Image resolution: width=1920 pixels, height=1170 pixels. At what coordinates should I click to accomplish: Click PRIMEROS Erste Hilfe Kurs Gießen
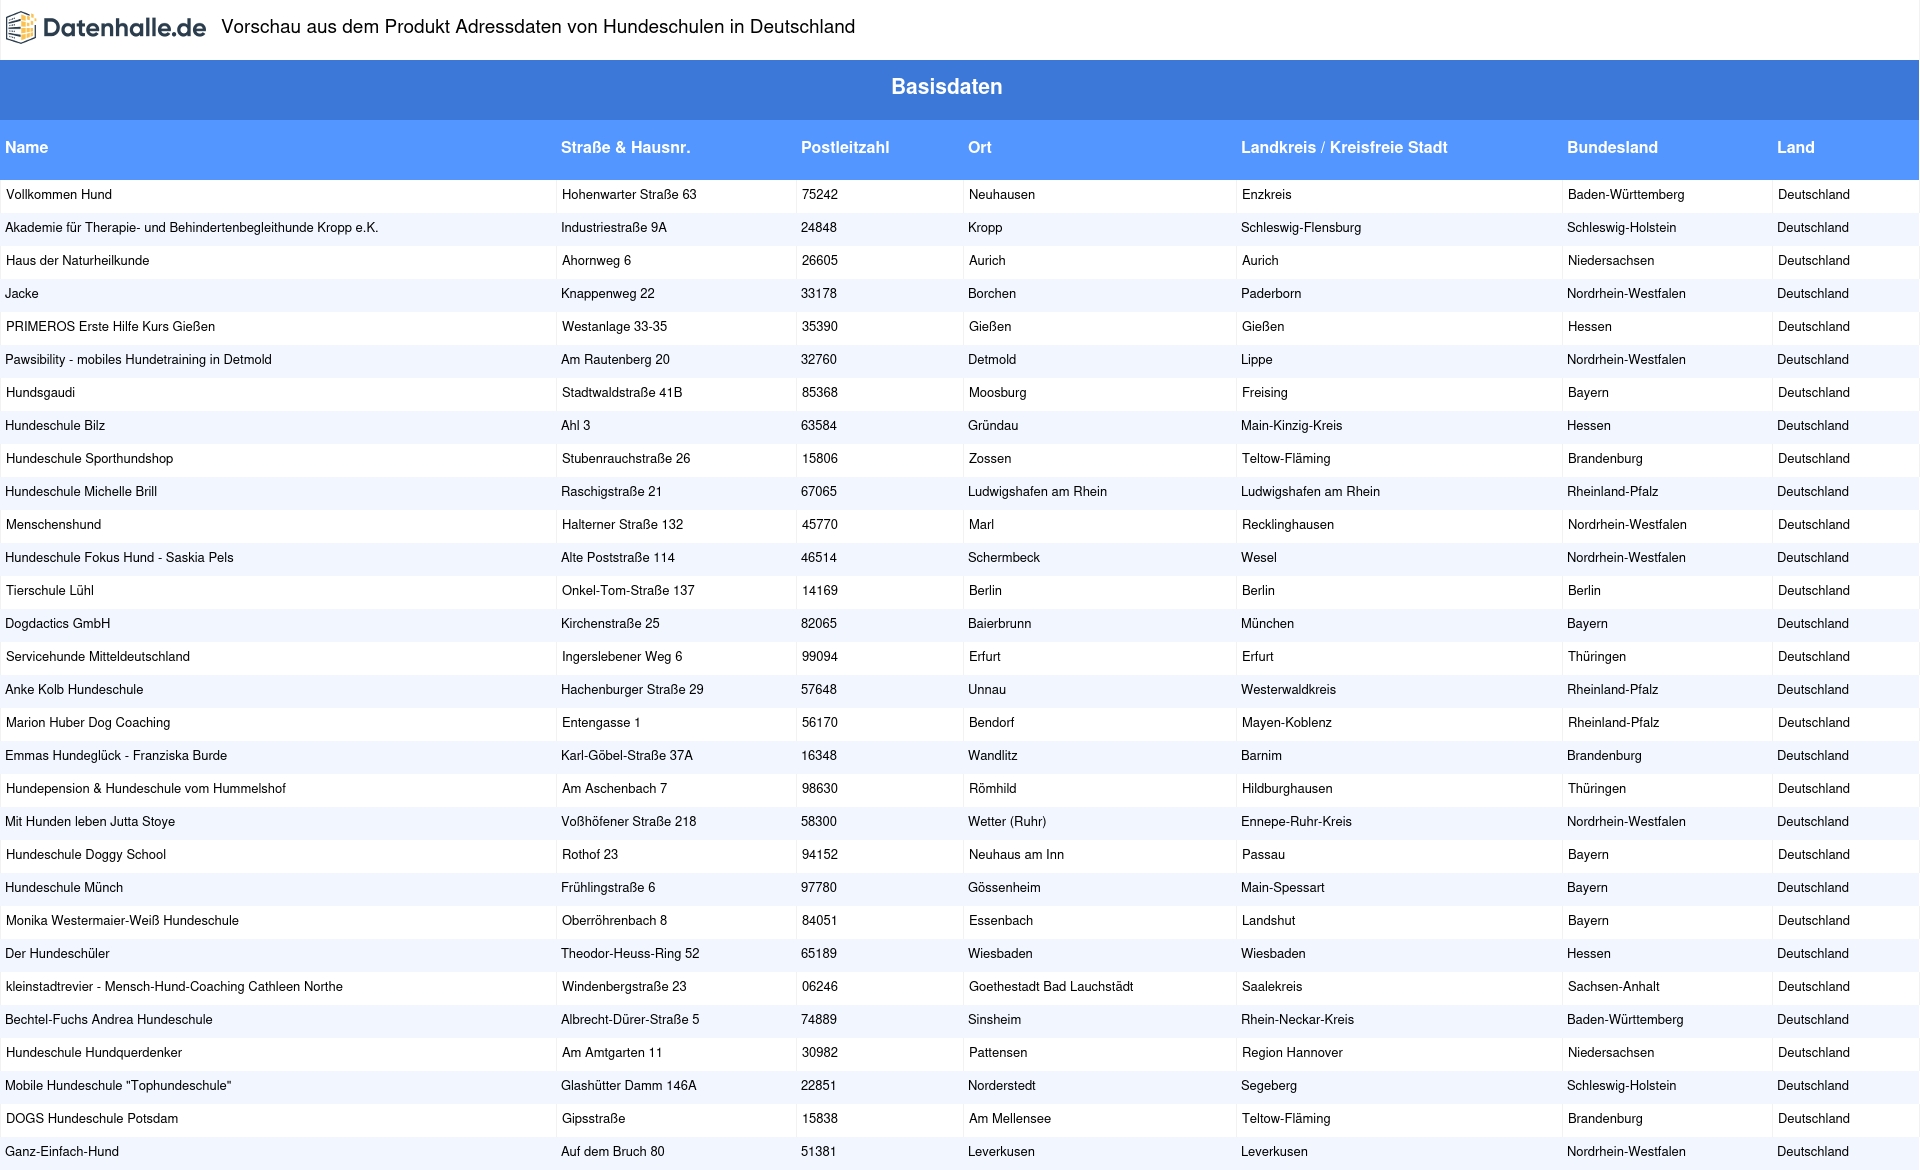[110, 327]
